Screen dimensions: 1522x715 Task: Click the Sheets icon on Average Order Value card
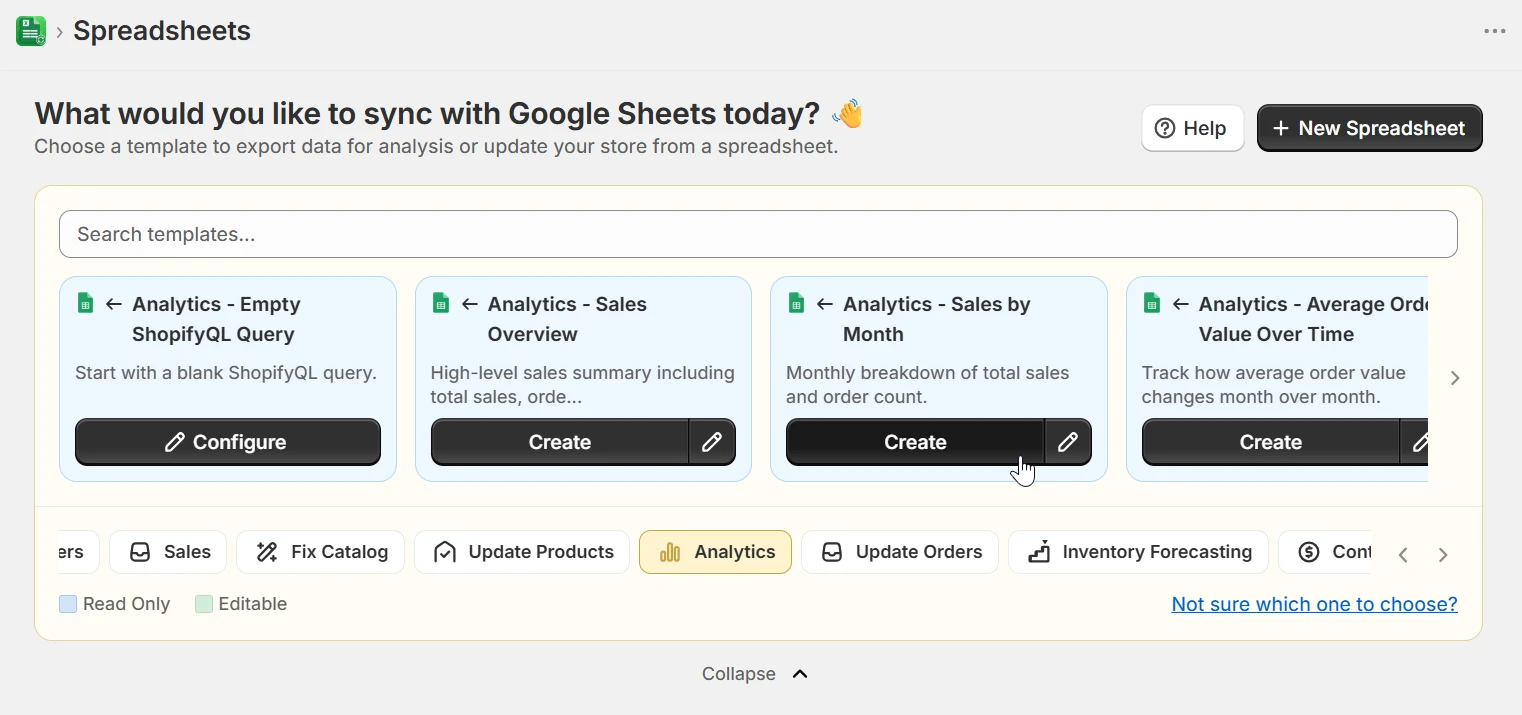(1152, 303)
